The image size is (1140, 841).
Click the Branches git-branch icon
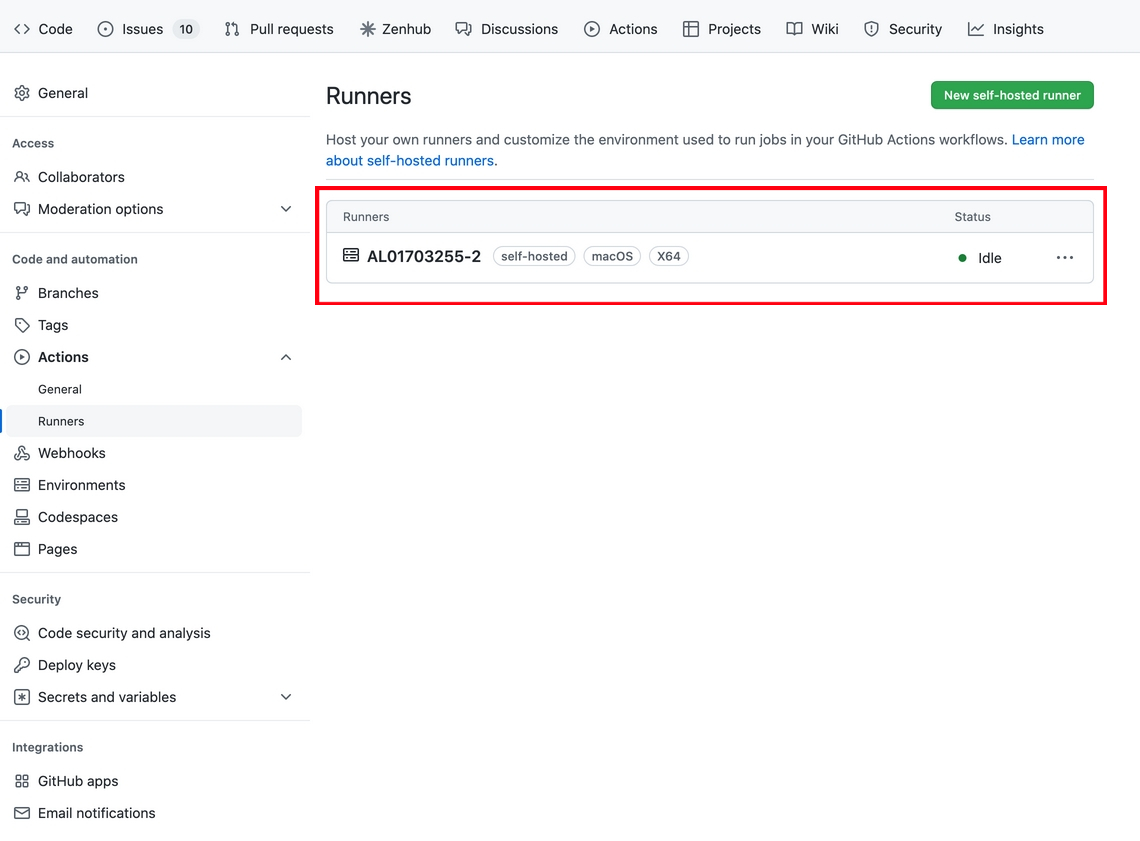point(22,293)
